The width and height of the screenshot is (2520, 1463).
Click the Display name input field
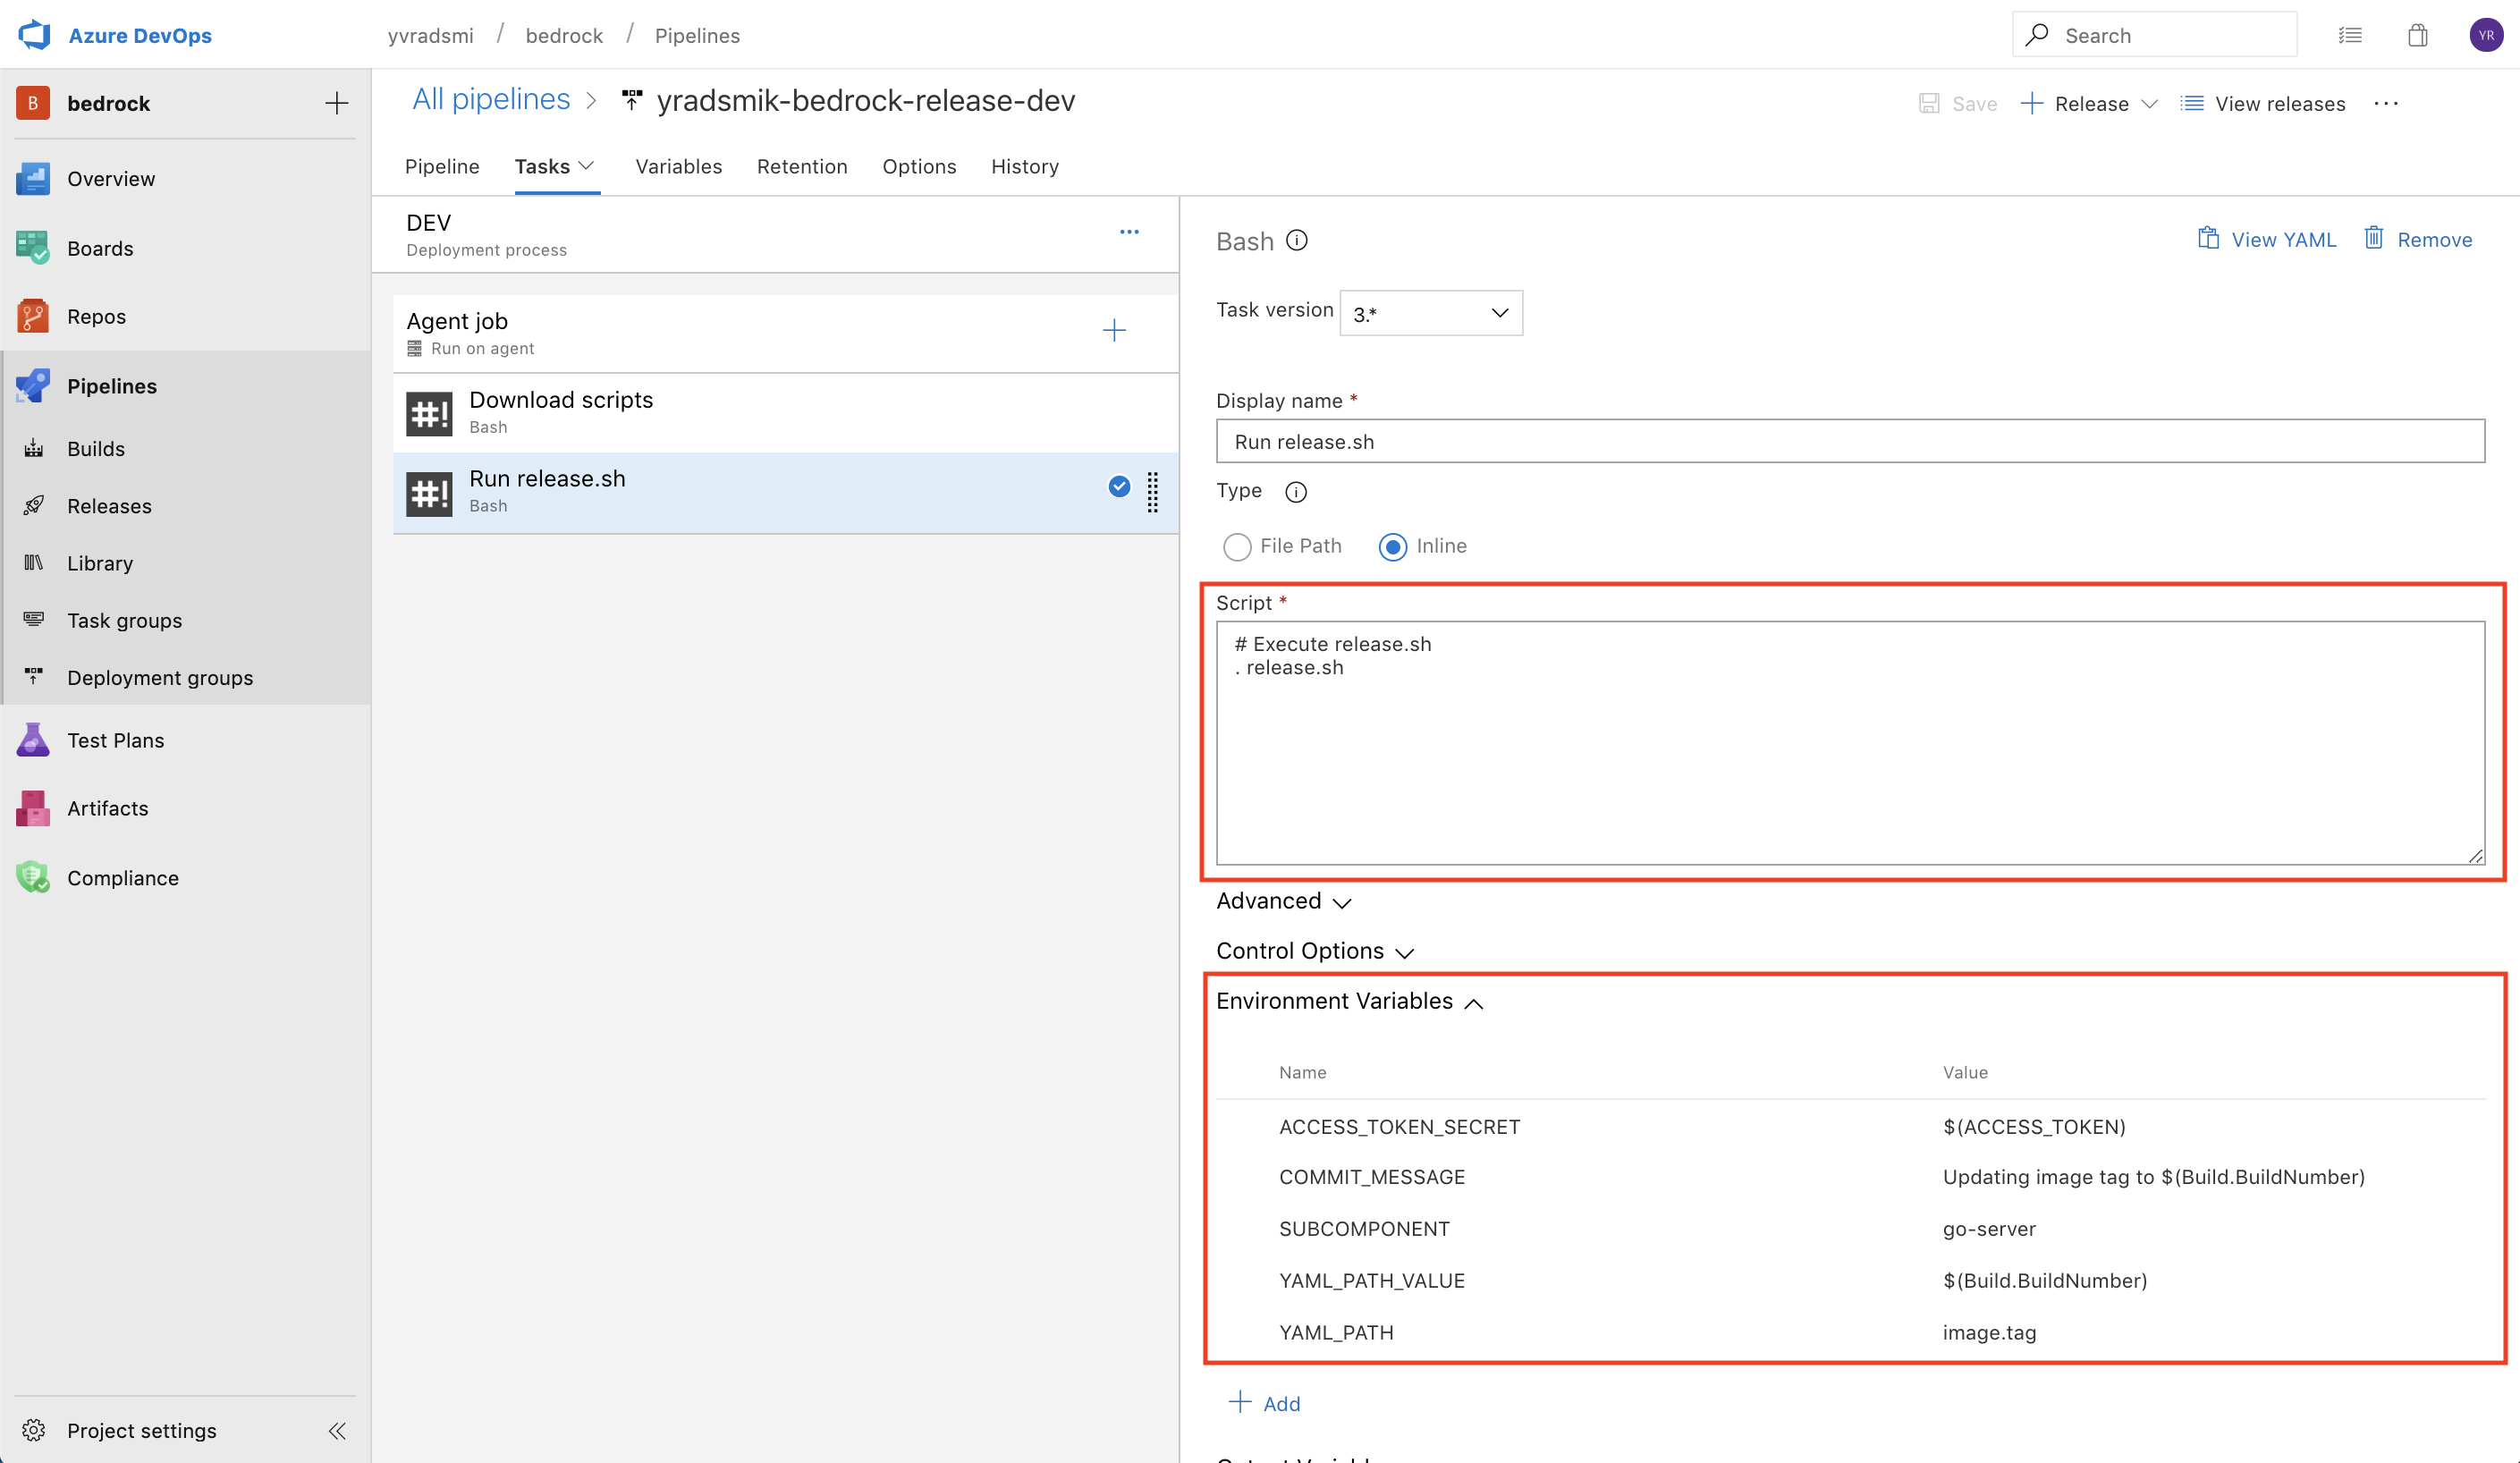point(1850,441)
